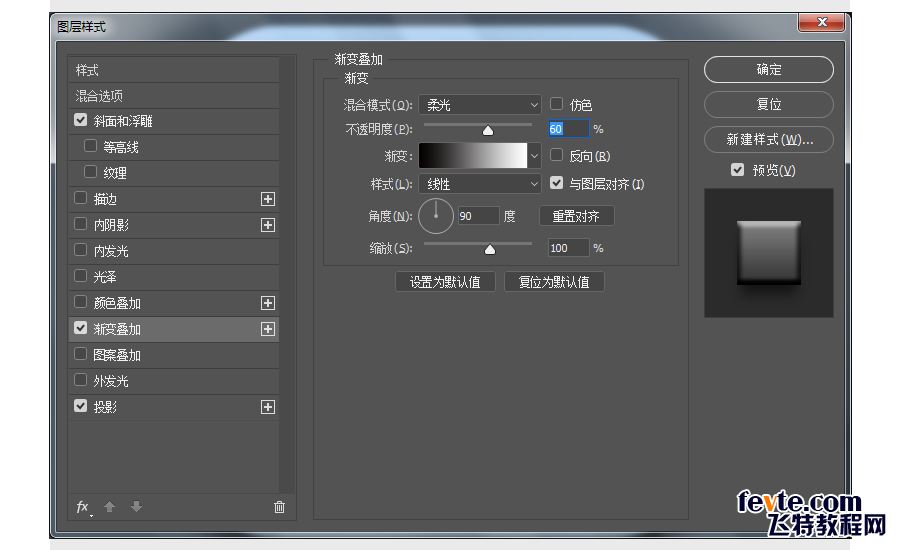Select the 斜面和浮雕 row label
900x550 pixels.
tap(123, 121)
